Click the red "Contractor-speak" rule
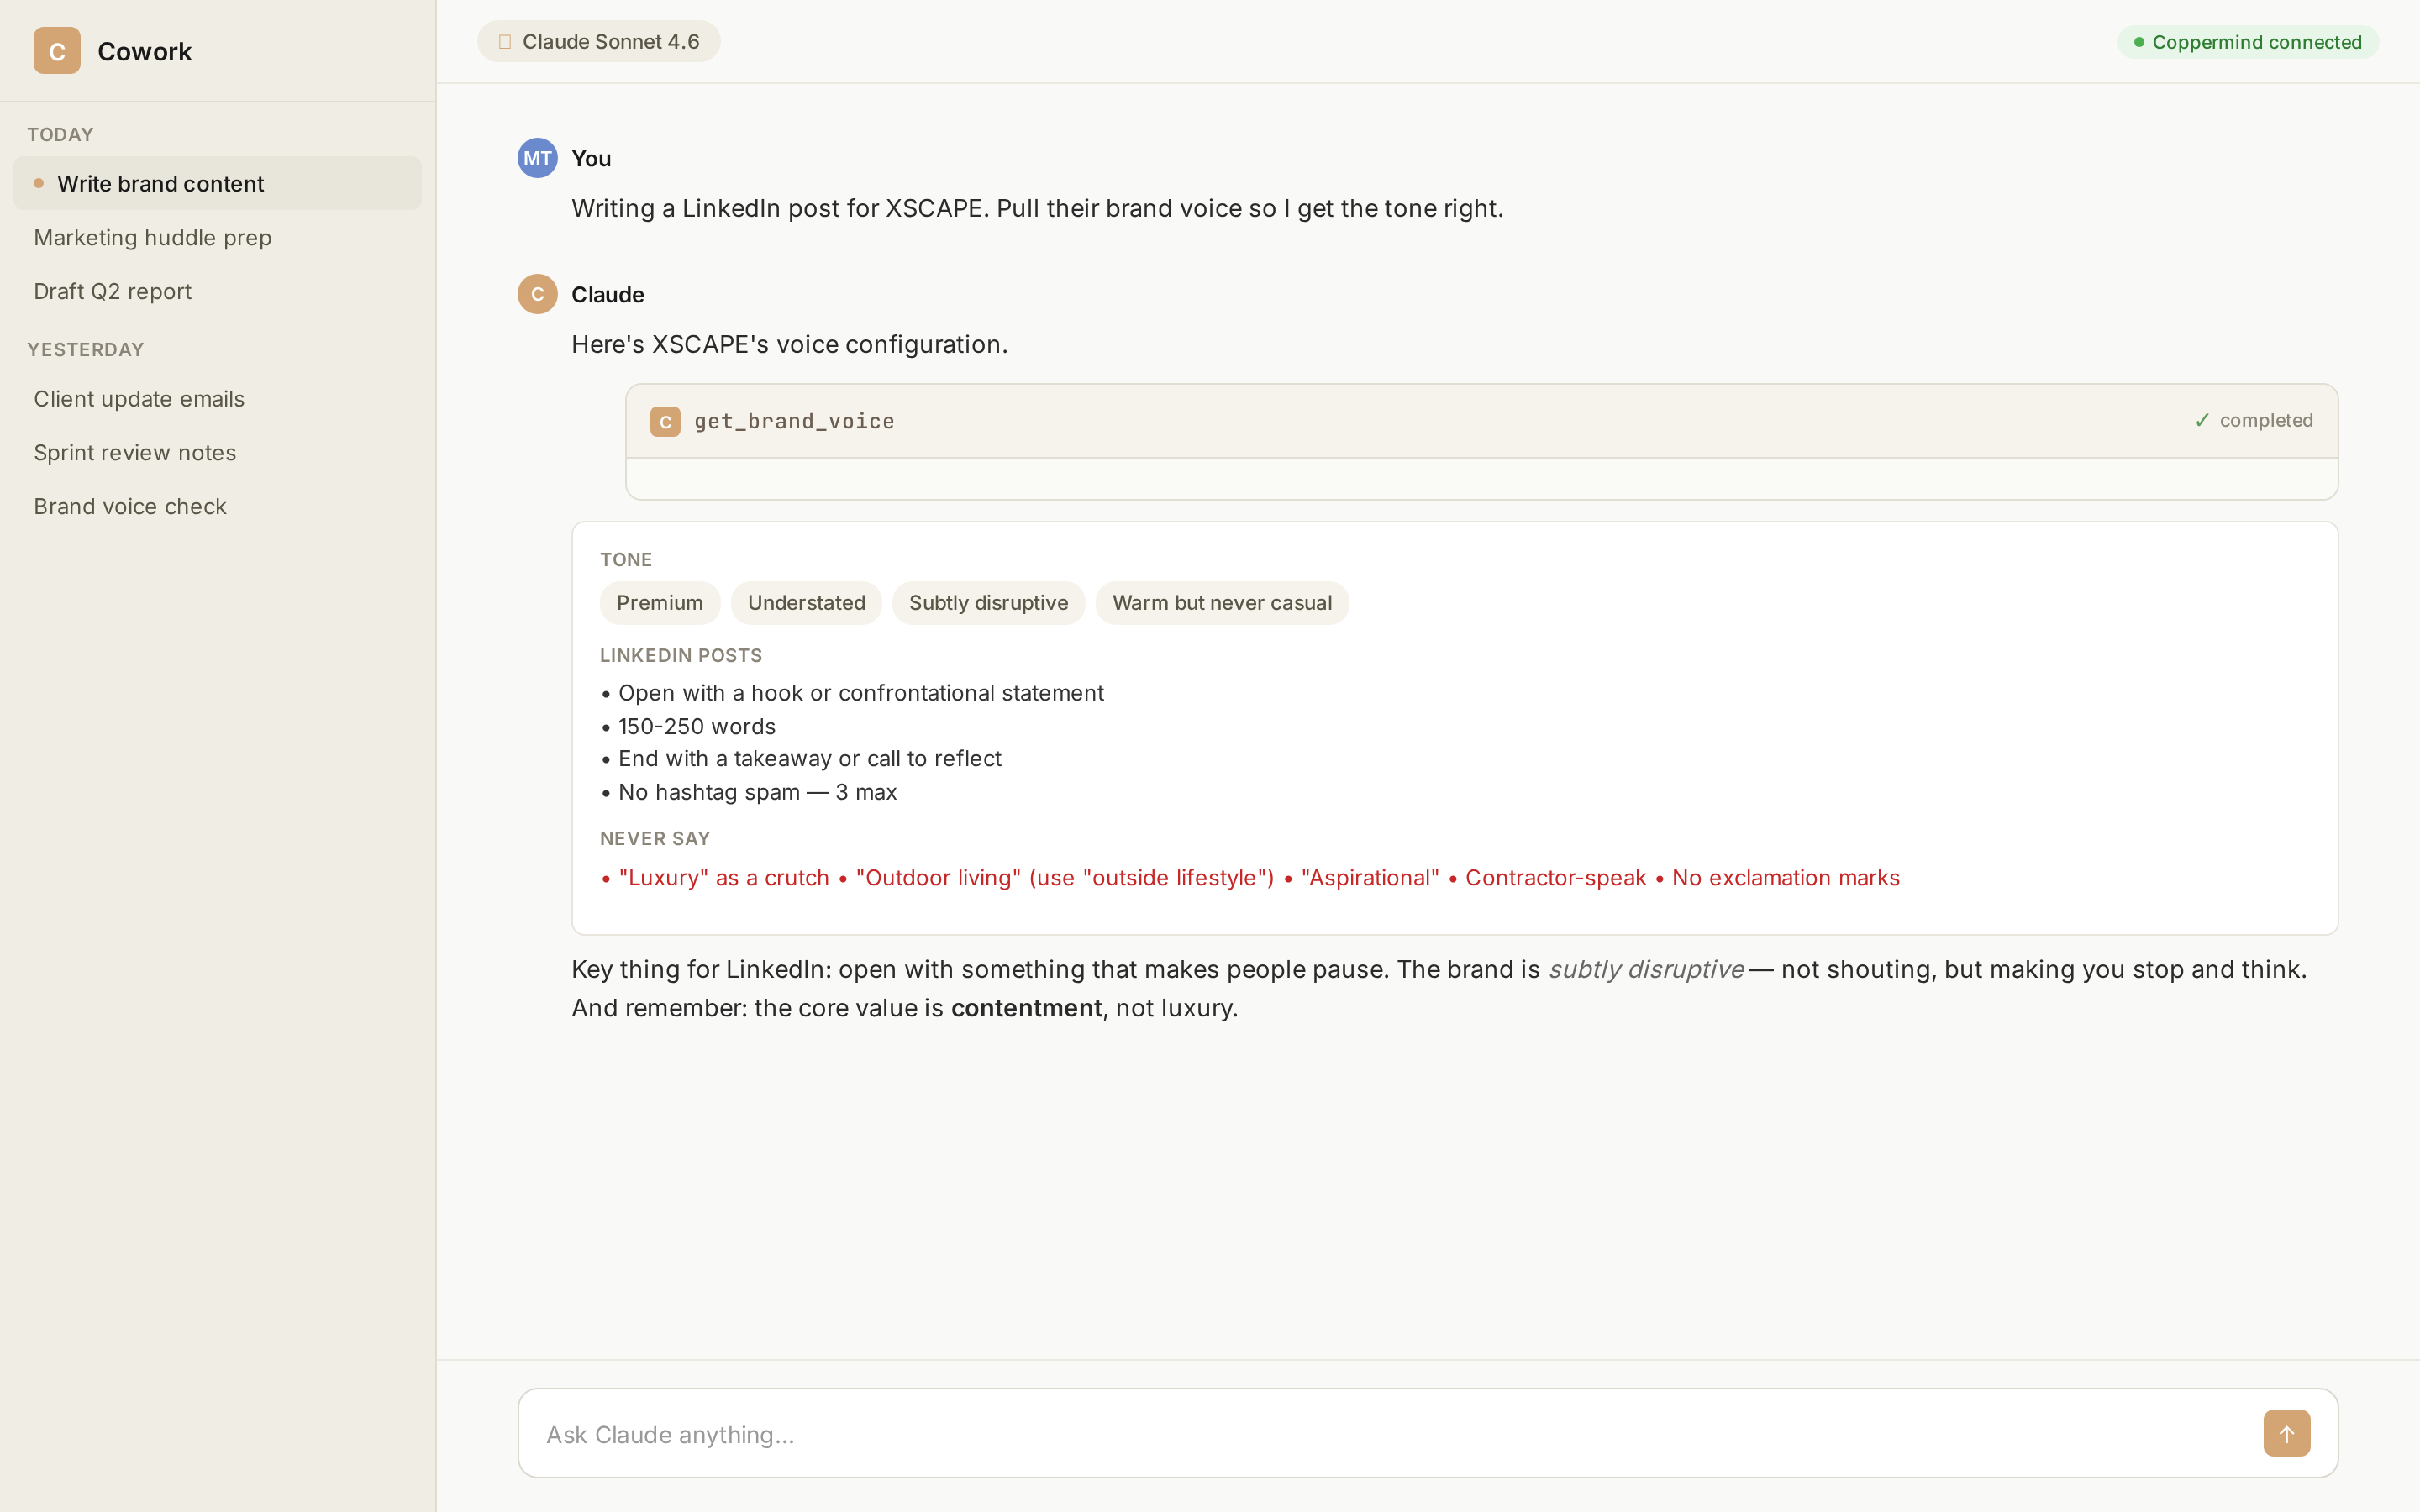 (x=1555, y=878)
